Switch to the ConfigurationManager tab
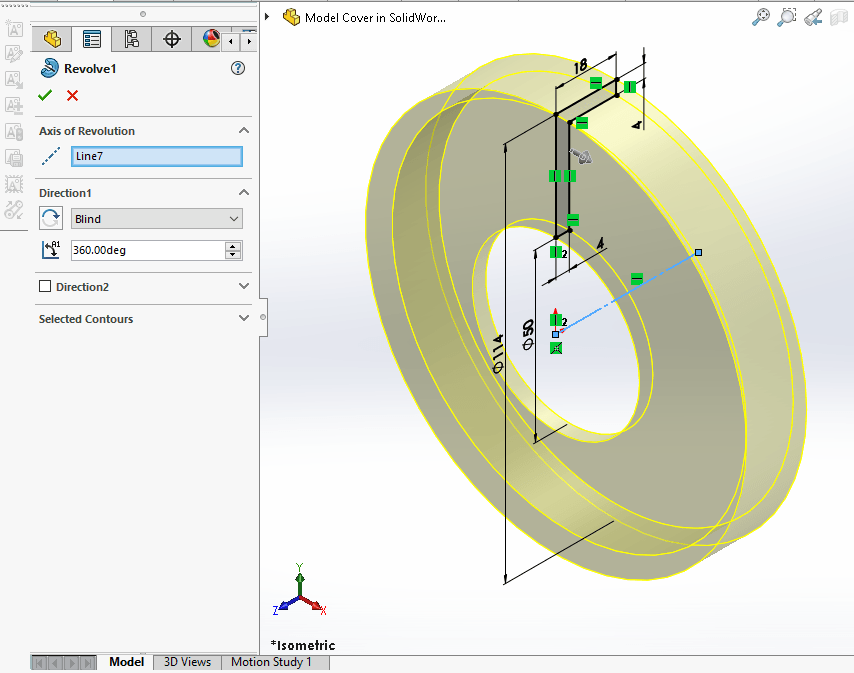This screenshot has height=673, width=854. (131, 39)
